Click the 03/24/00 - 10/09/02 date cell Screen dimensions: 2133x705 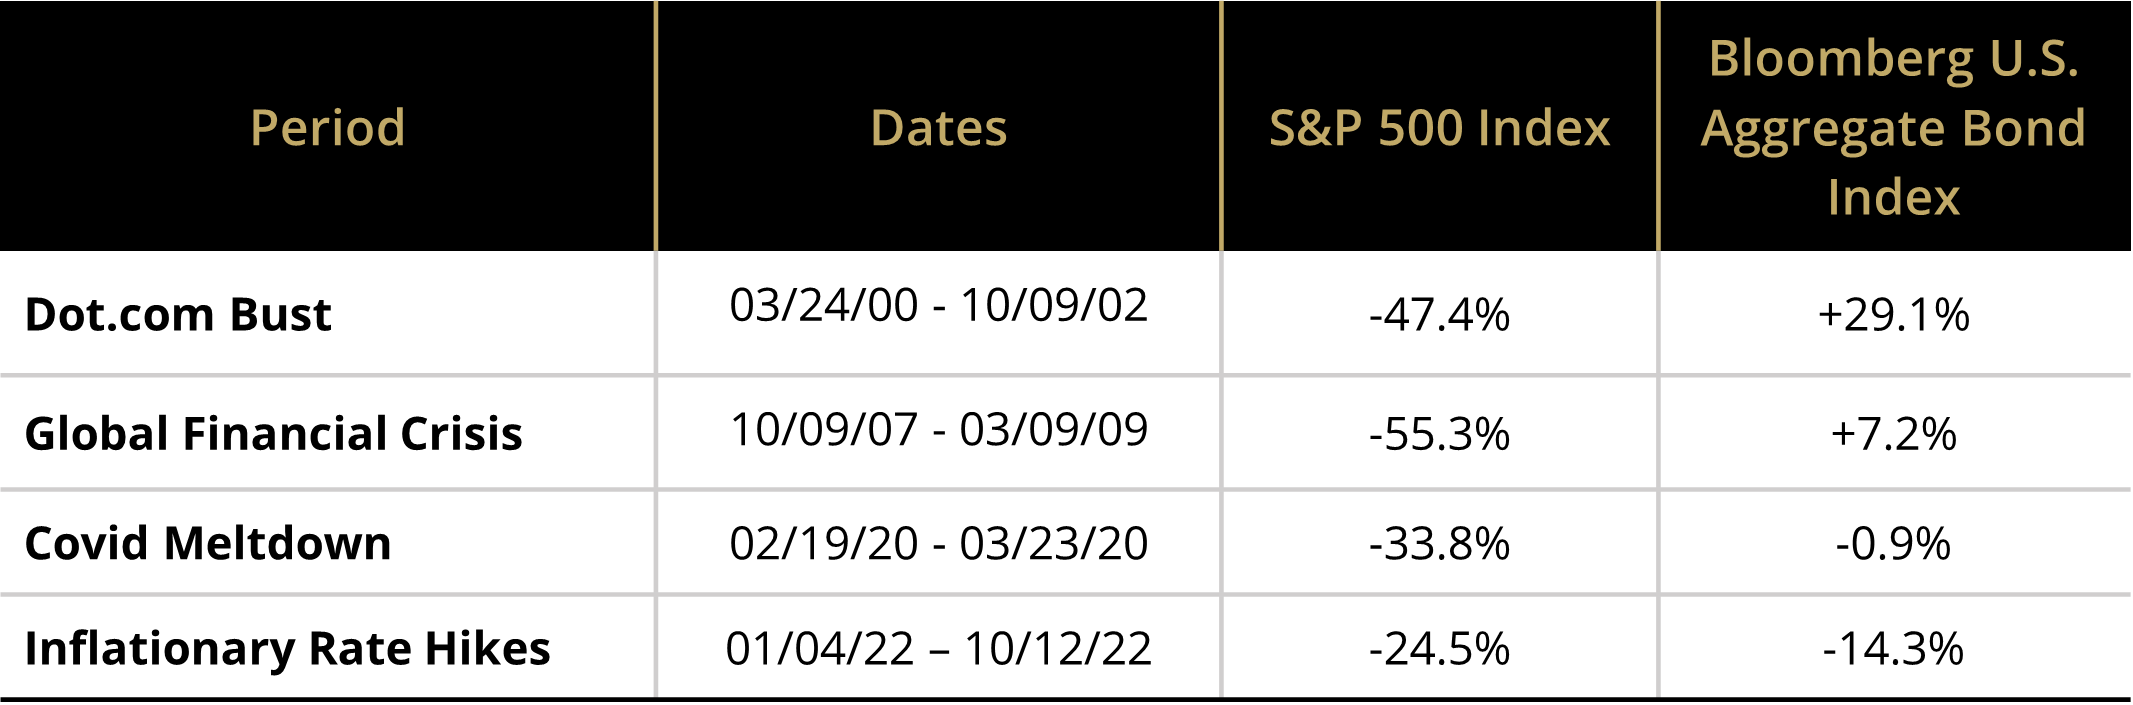coord(938,305)
